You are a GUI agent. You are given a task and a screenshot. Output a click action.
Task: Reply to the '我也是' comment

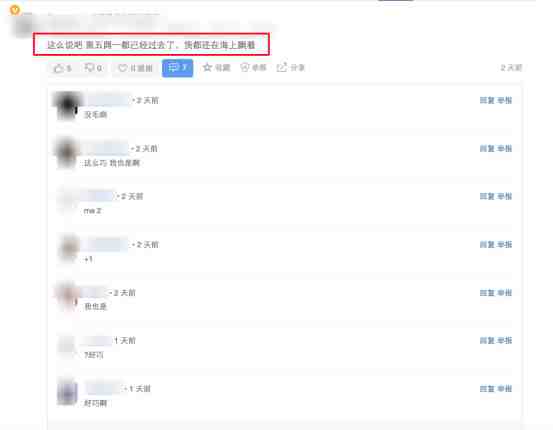tap(487, 293)
